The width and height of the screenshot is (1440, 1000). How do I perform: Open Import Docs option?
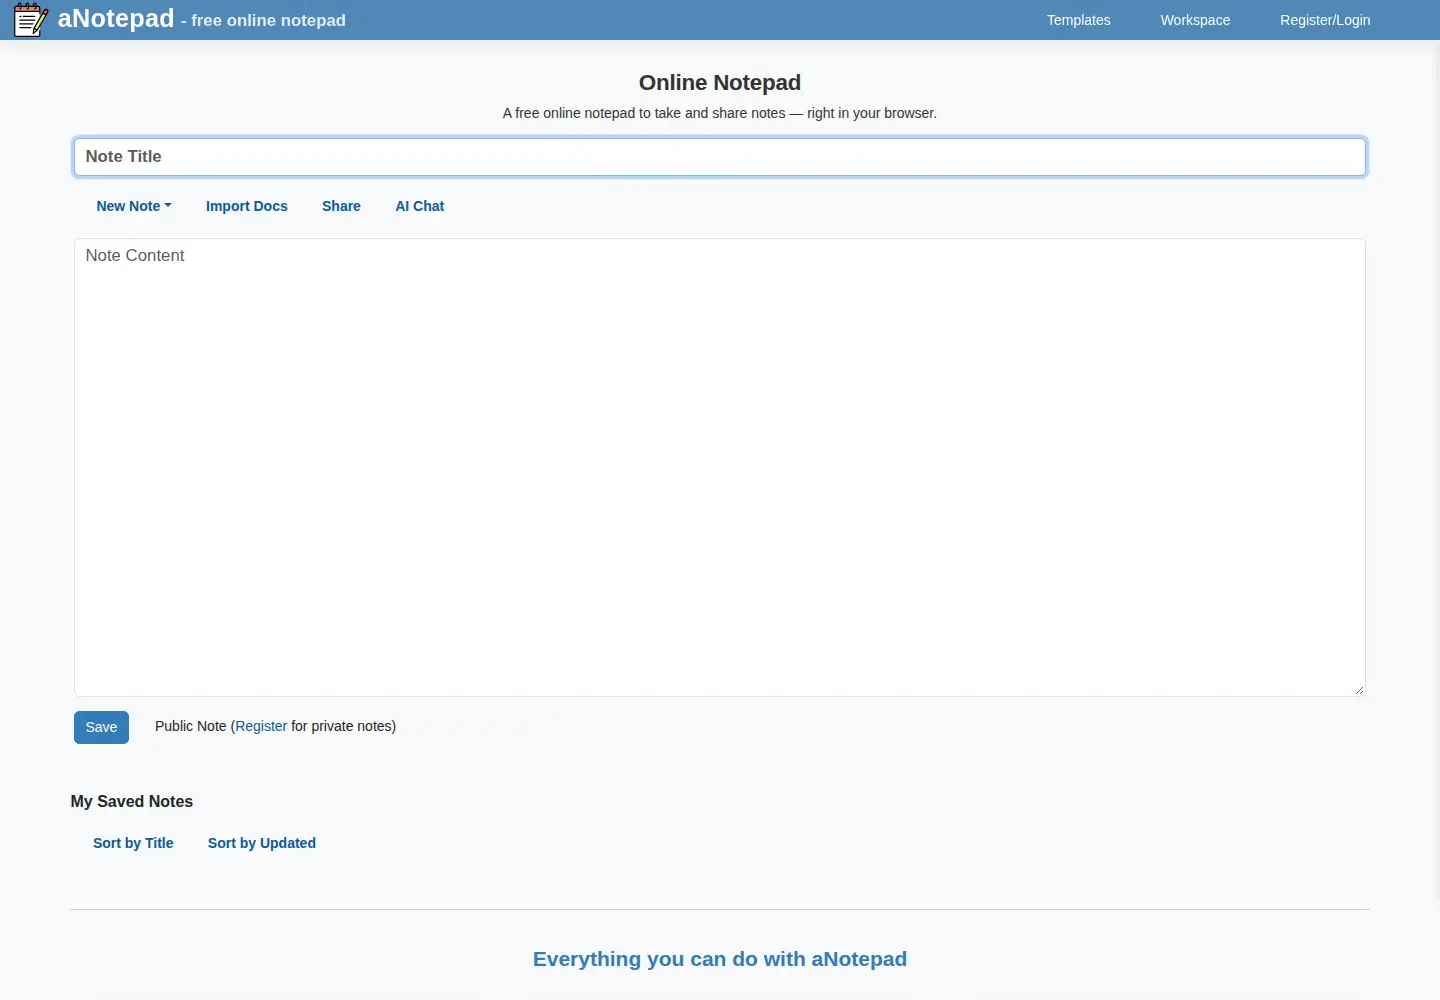click(x=247, y=206)
